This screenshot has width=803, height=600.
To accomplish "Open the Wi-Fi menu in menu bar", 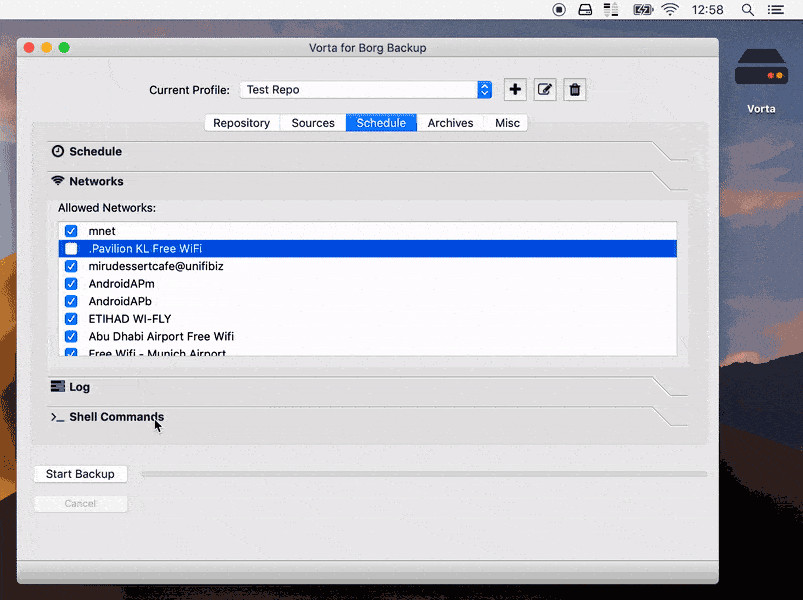I will pos(670,9).
